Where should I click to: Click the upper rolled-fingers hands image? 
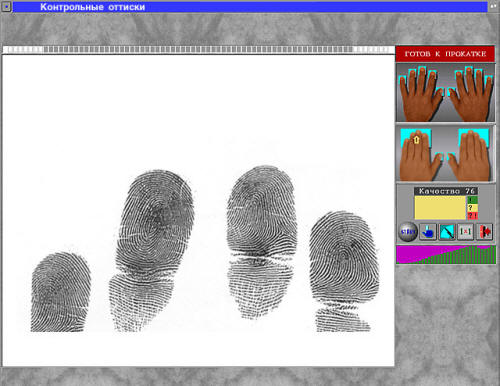click(445, 92)
